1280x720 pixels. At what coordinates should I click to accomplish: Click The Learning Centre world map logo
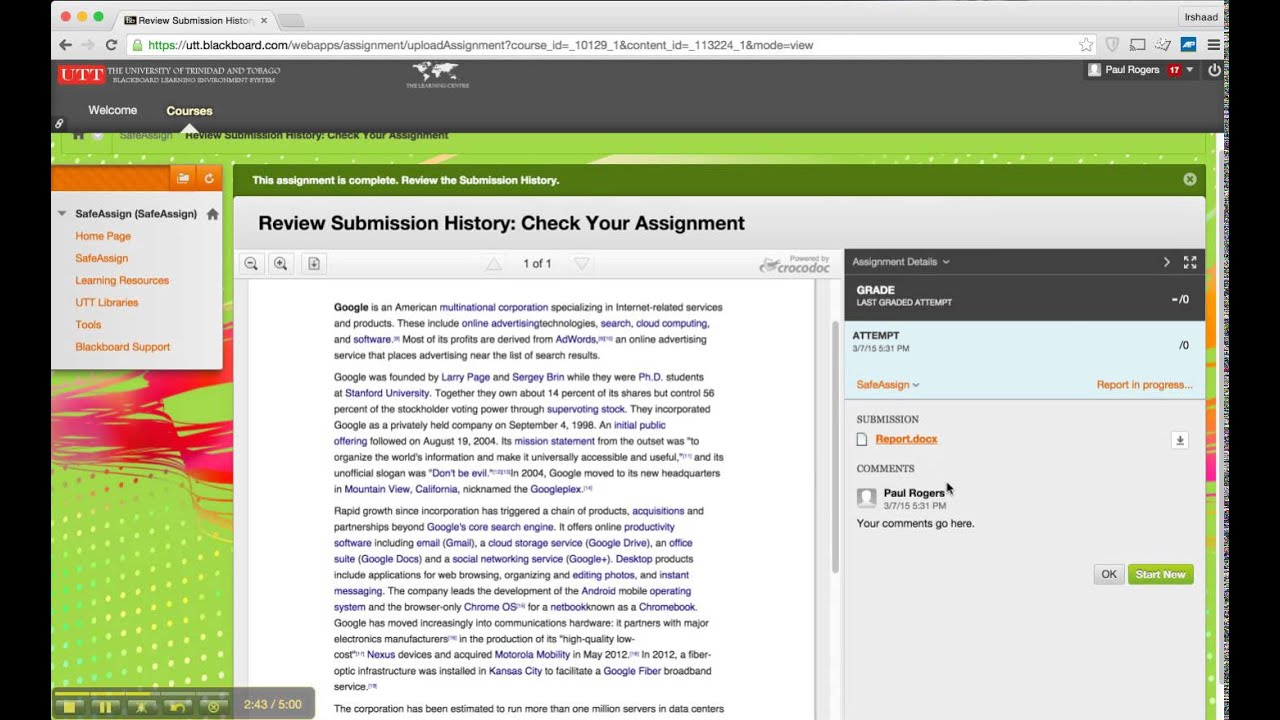pos(437,74)
